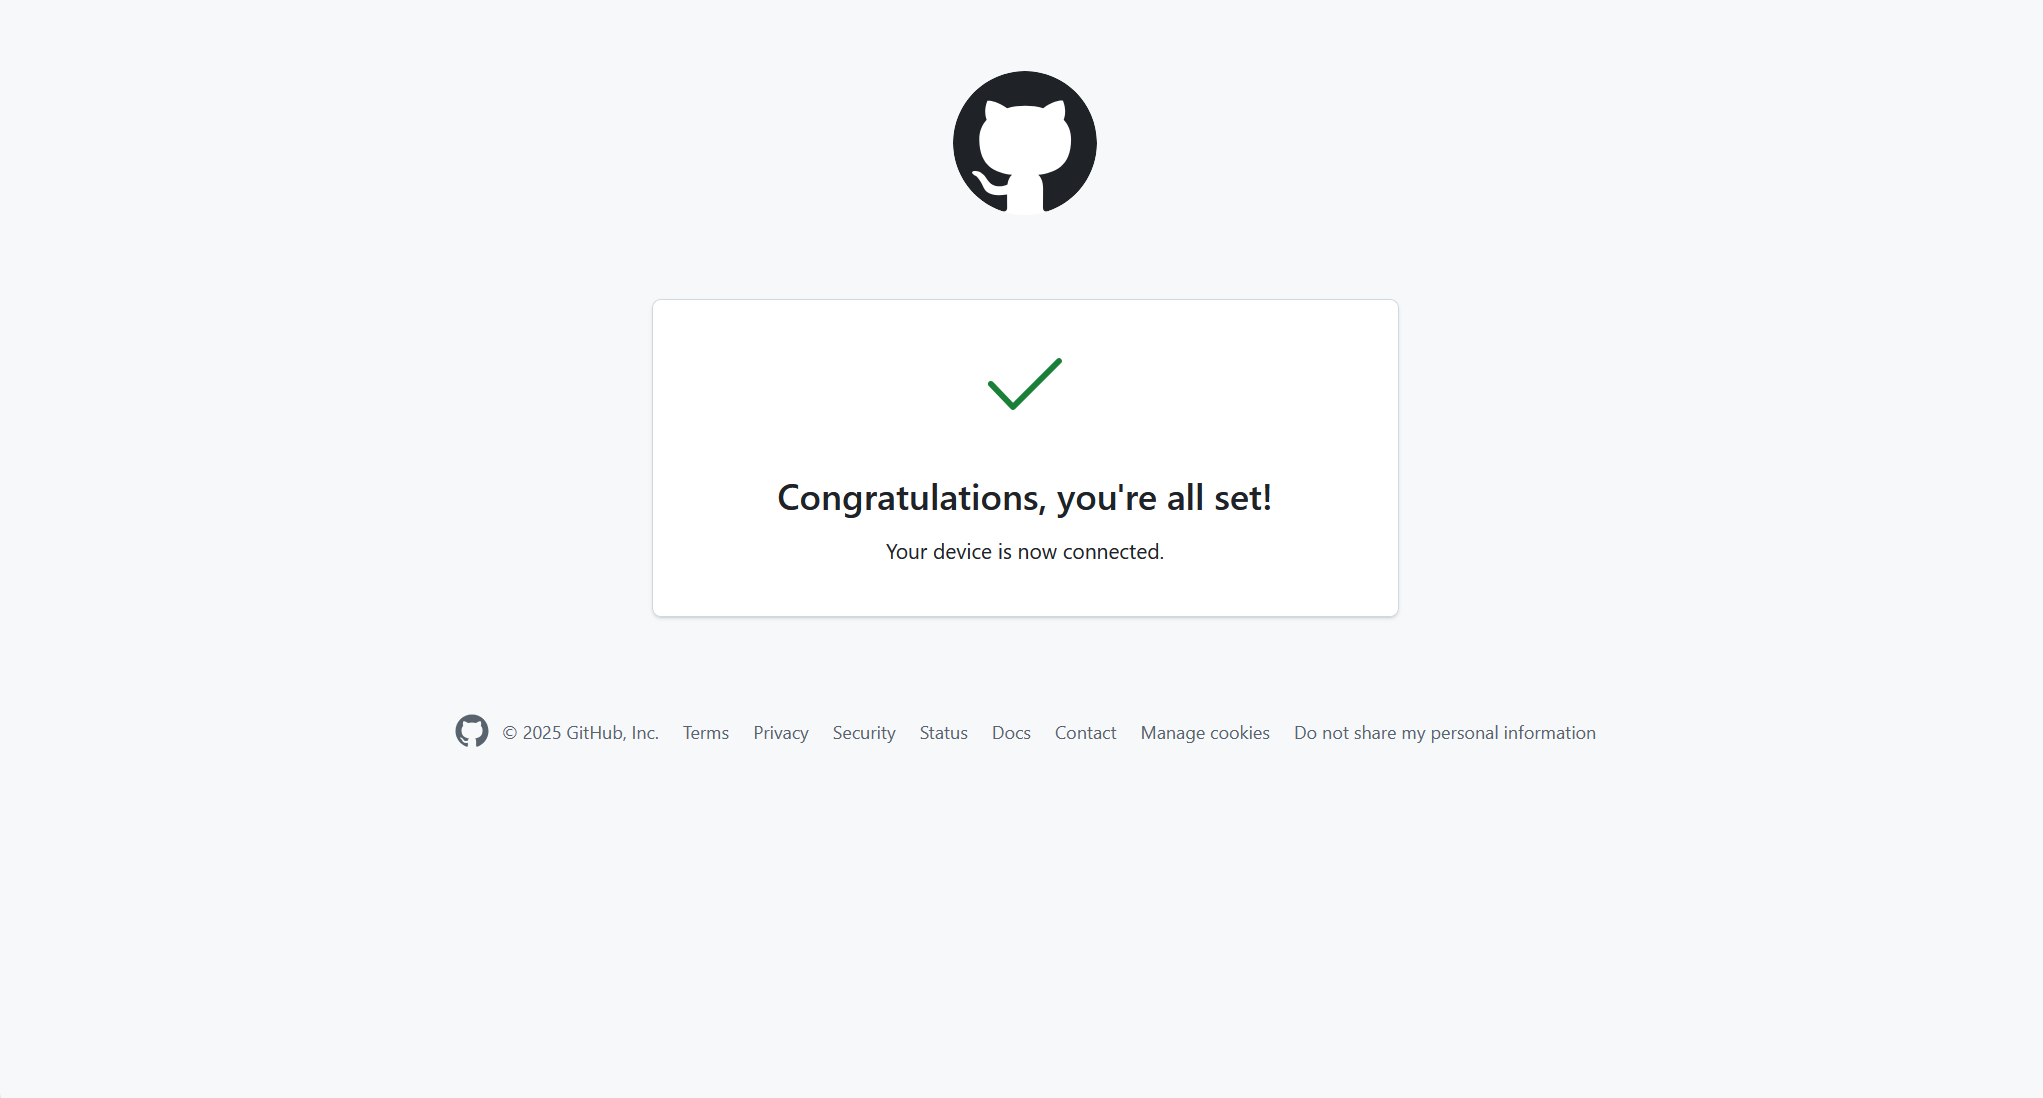Click the small GitHub mark in footer

pos(472,731)
